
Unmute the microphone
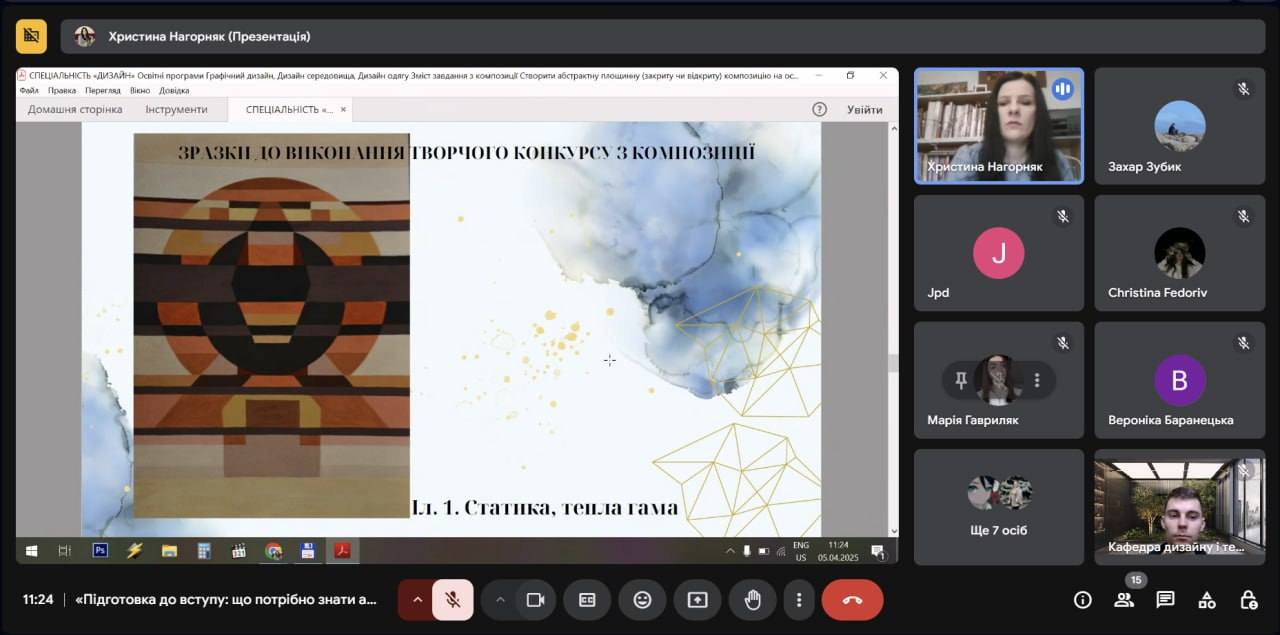[x=453, y=600]
